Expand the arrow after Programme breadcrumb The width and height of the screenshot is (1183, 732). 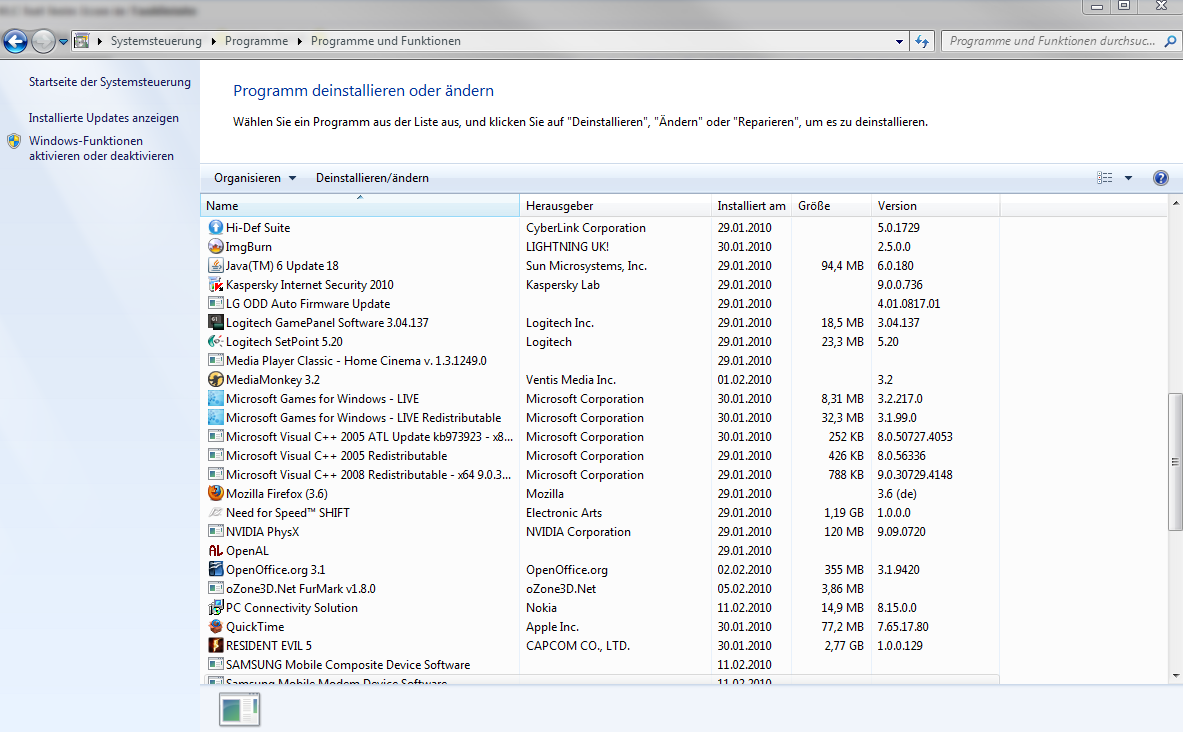(300, 42)
